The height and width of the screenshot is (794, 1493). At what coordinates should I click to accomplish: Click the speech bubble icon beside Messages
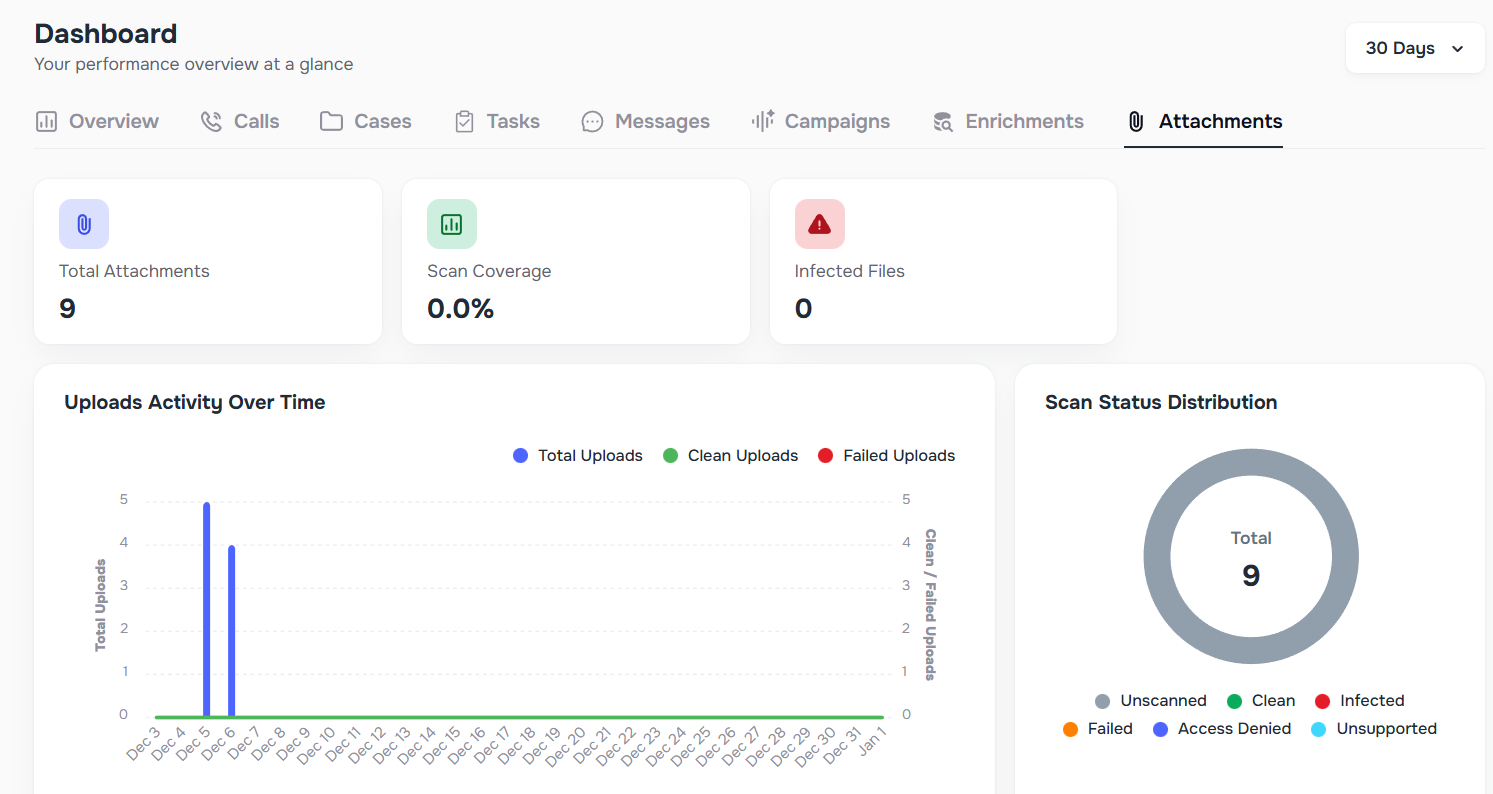tap(592, 120)
